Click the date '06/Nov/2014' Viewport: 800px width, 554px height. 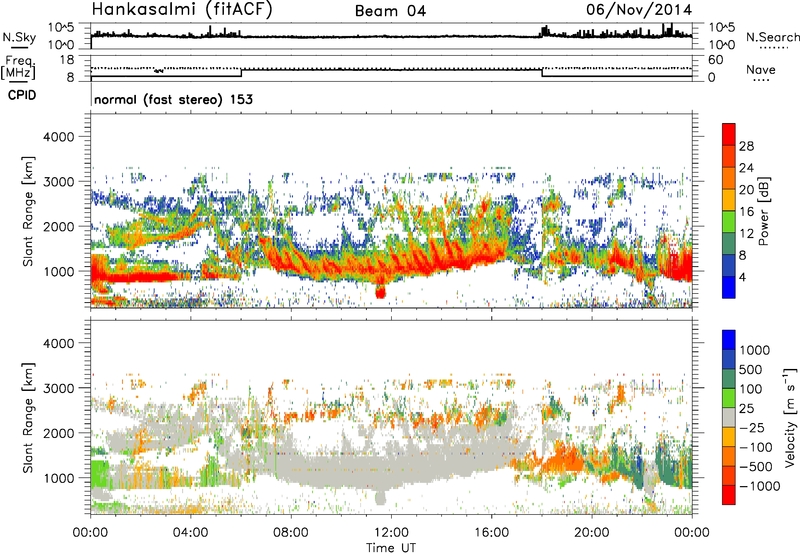click(x=639, y=10)
